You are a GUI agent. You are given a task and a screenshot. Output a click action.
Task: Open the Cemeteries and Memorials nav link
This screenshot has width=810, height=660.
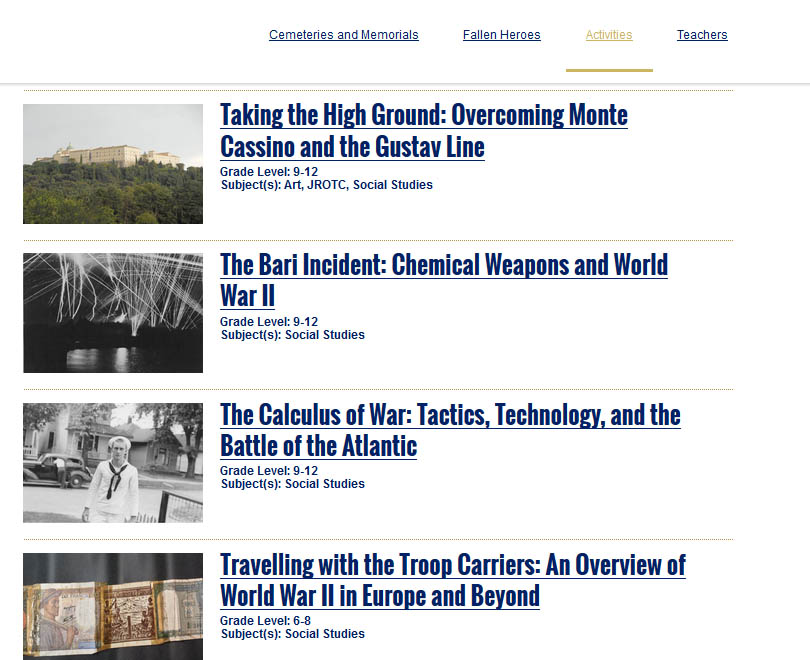(343, 35)
